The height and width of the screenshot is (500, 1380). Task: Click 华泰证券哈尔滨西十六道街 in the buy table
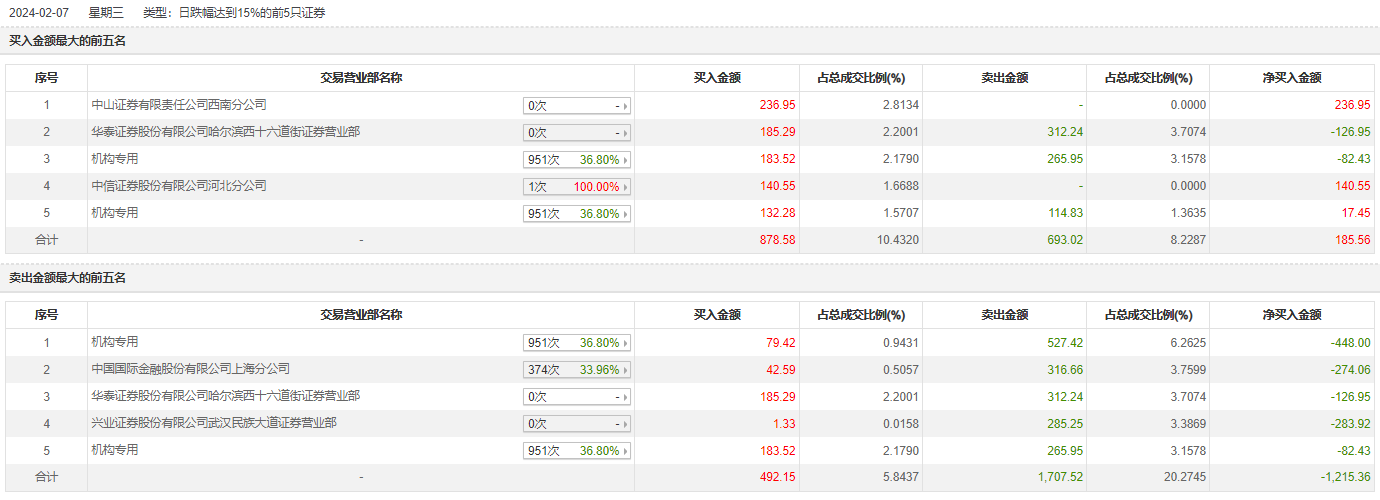click(225, 131)
